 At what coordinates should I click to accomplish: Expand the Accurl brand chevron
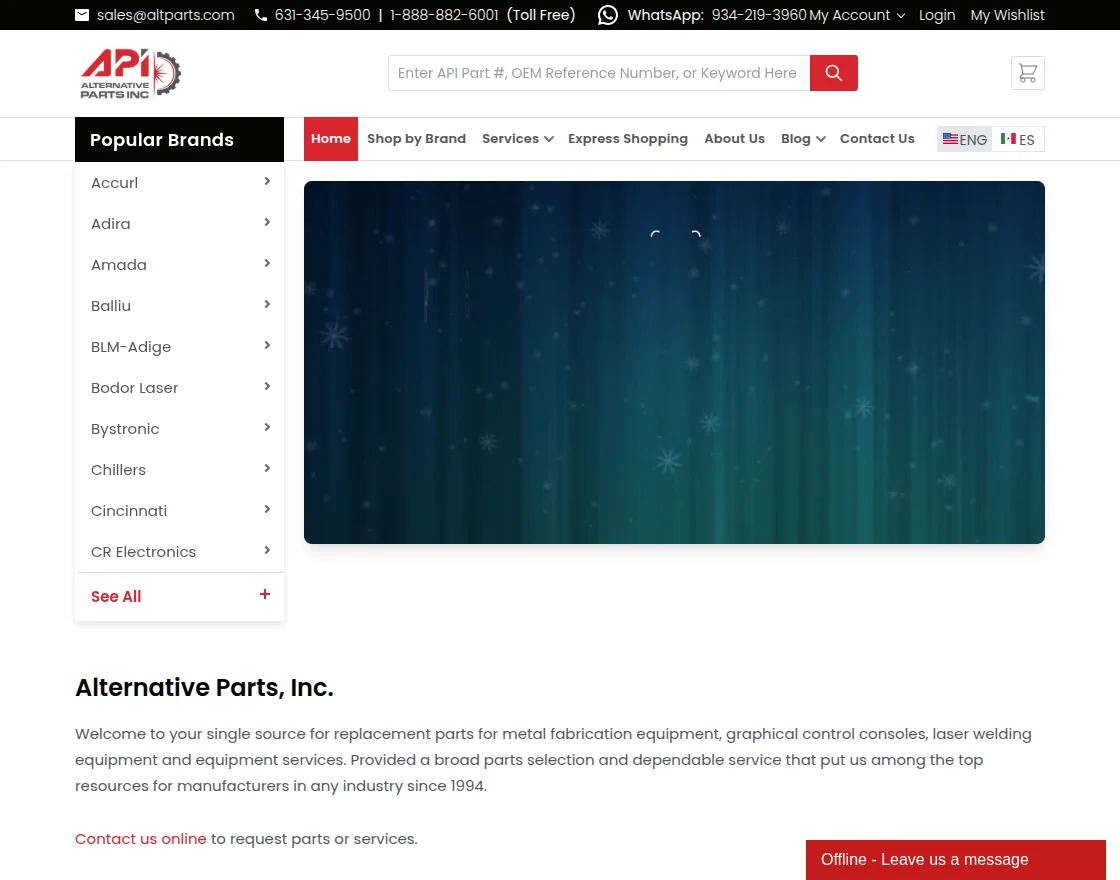click(x=266, y=181)
